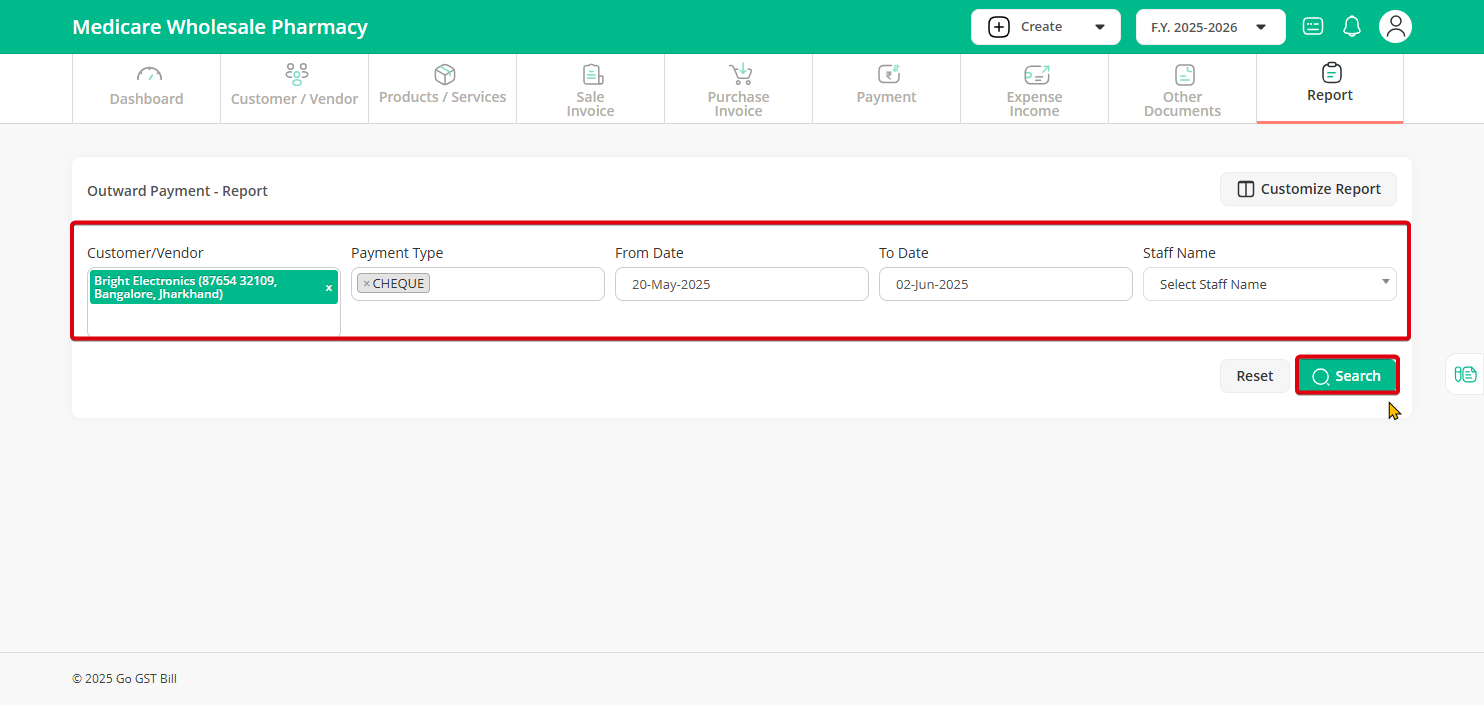Click the 'Outward Payment - Report' heading

178,191
